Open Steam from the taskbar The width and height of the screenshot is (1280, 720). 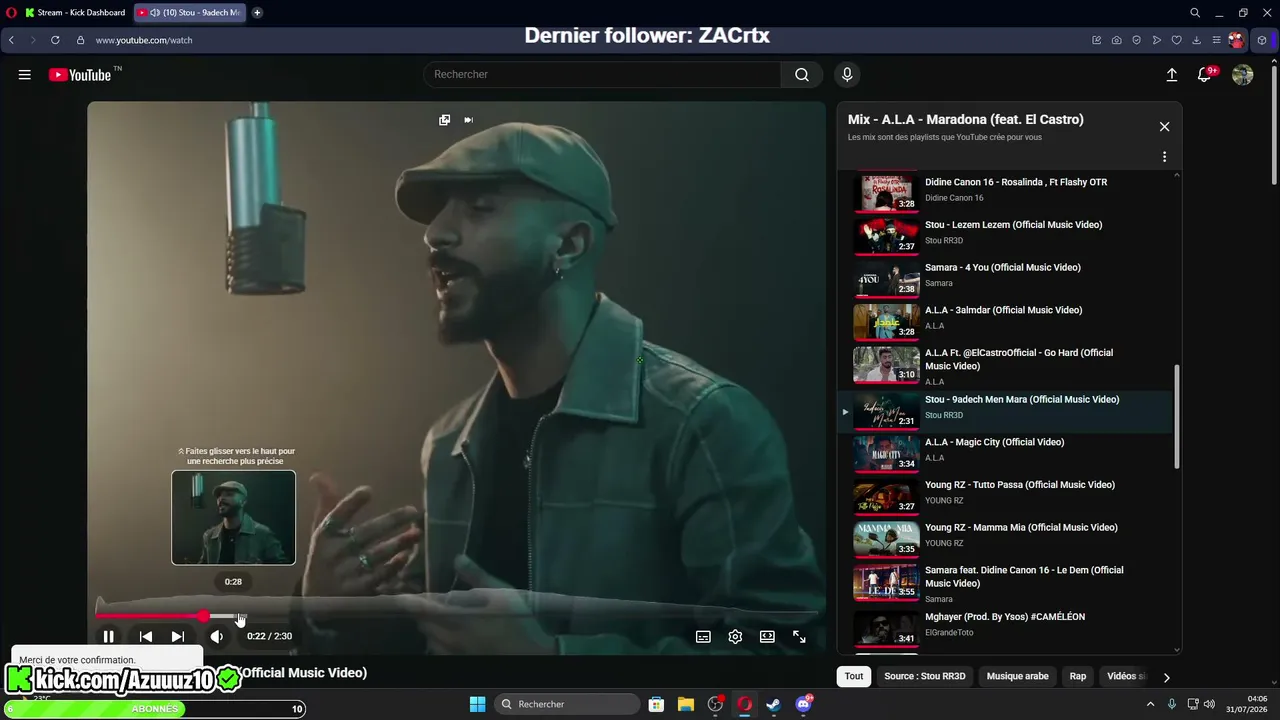click(774, 704)
